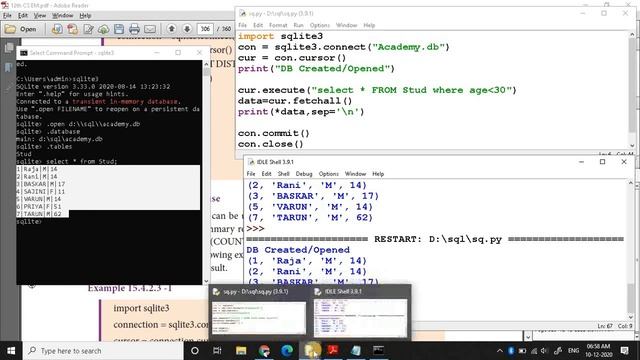Click 'DB Created/Opened' output in IDLE Shell

click(x=298, y=250)
